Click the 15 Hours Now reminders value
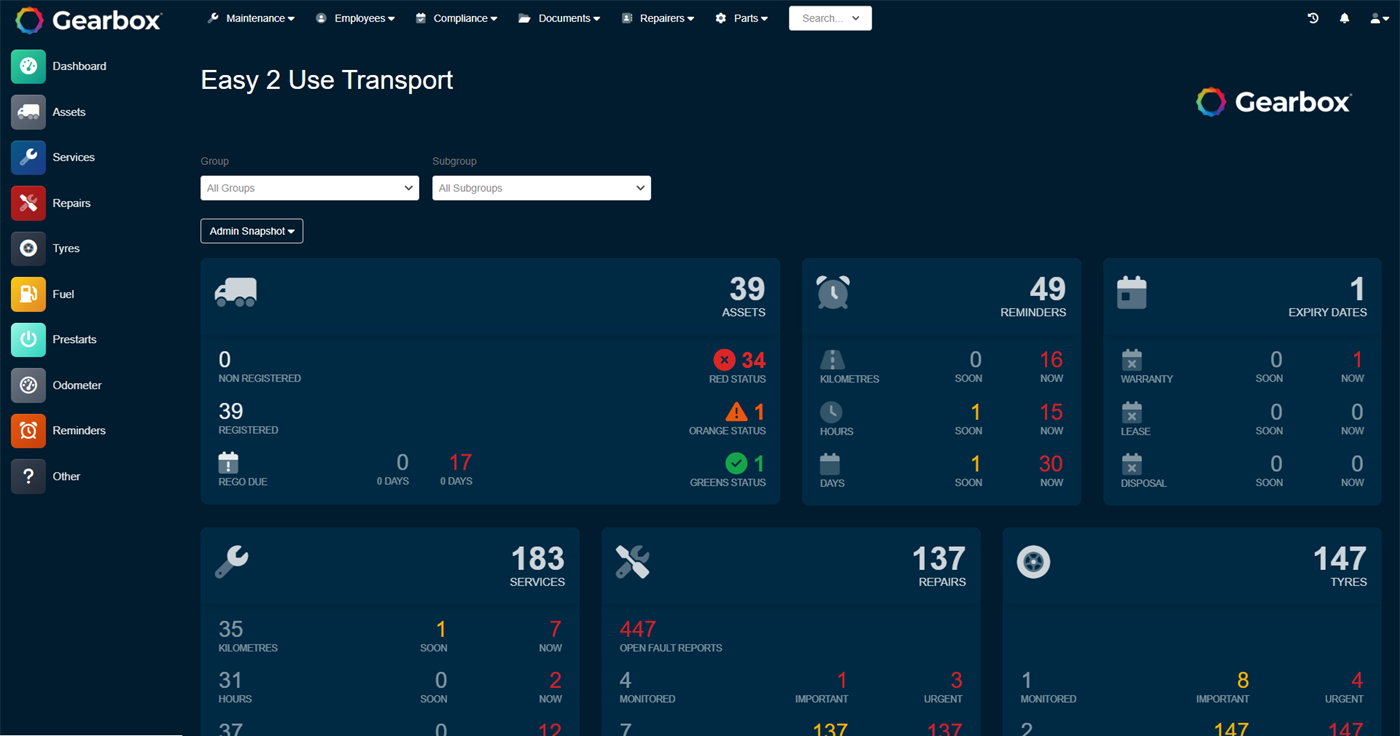The width and height of the screenshot is (1400, 736). (1051, 412)
